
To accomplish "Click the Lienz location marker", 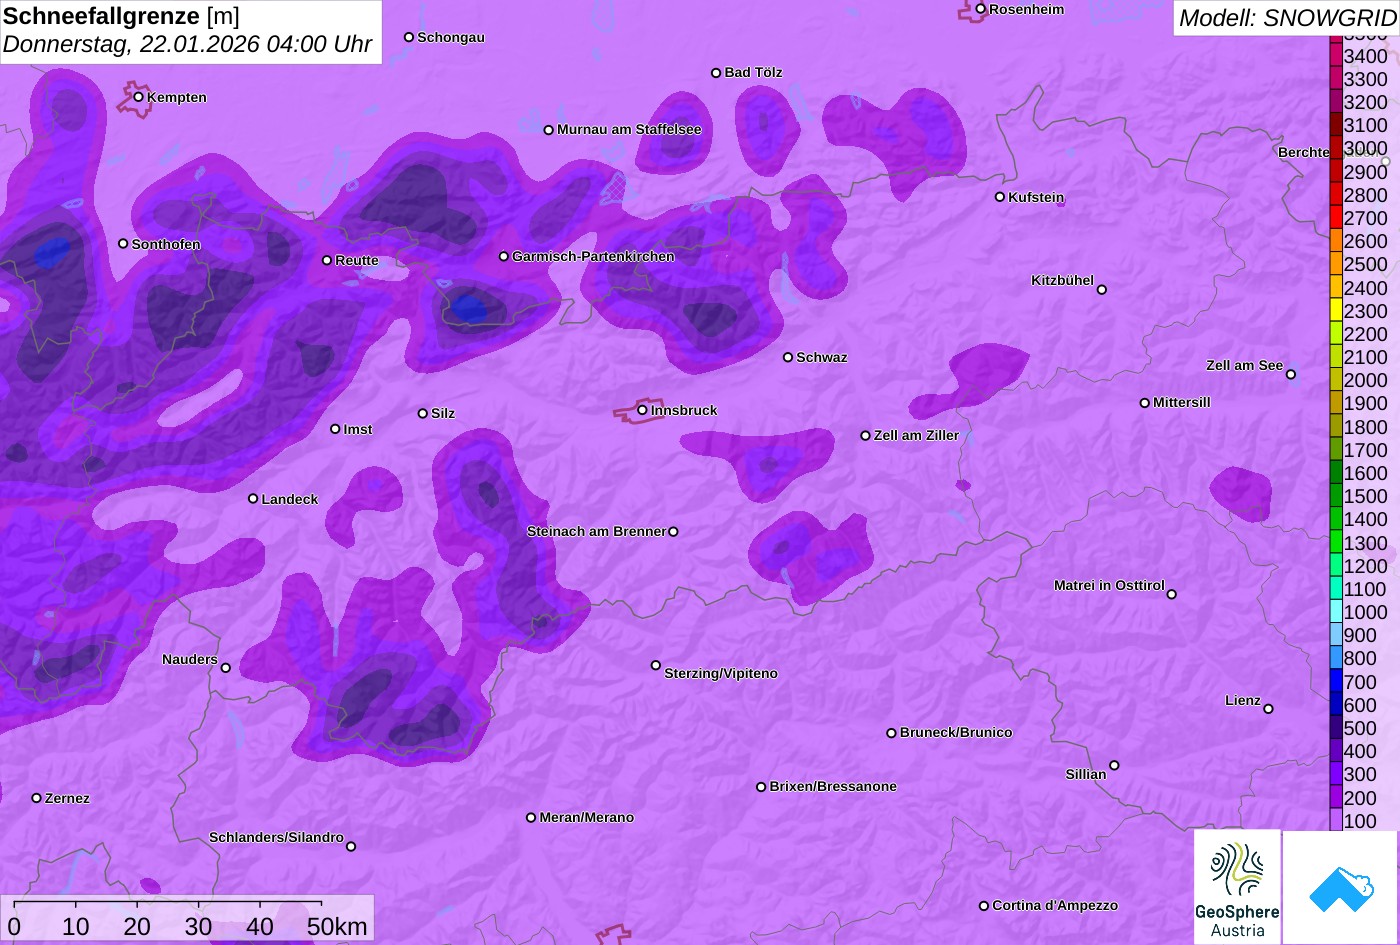I will (1268, 709).
